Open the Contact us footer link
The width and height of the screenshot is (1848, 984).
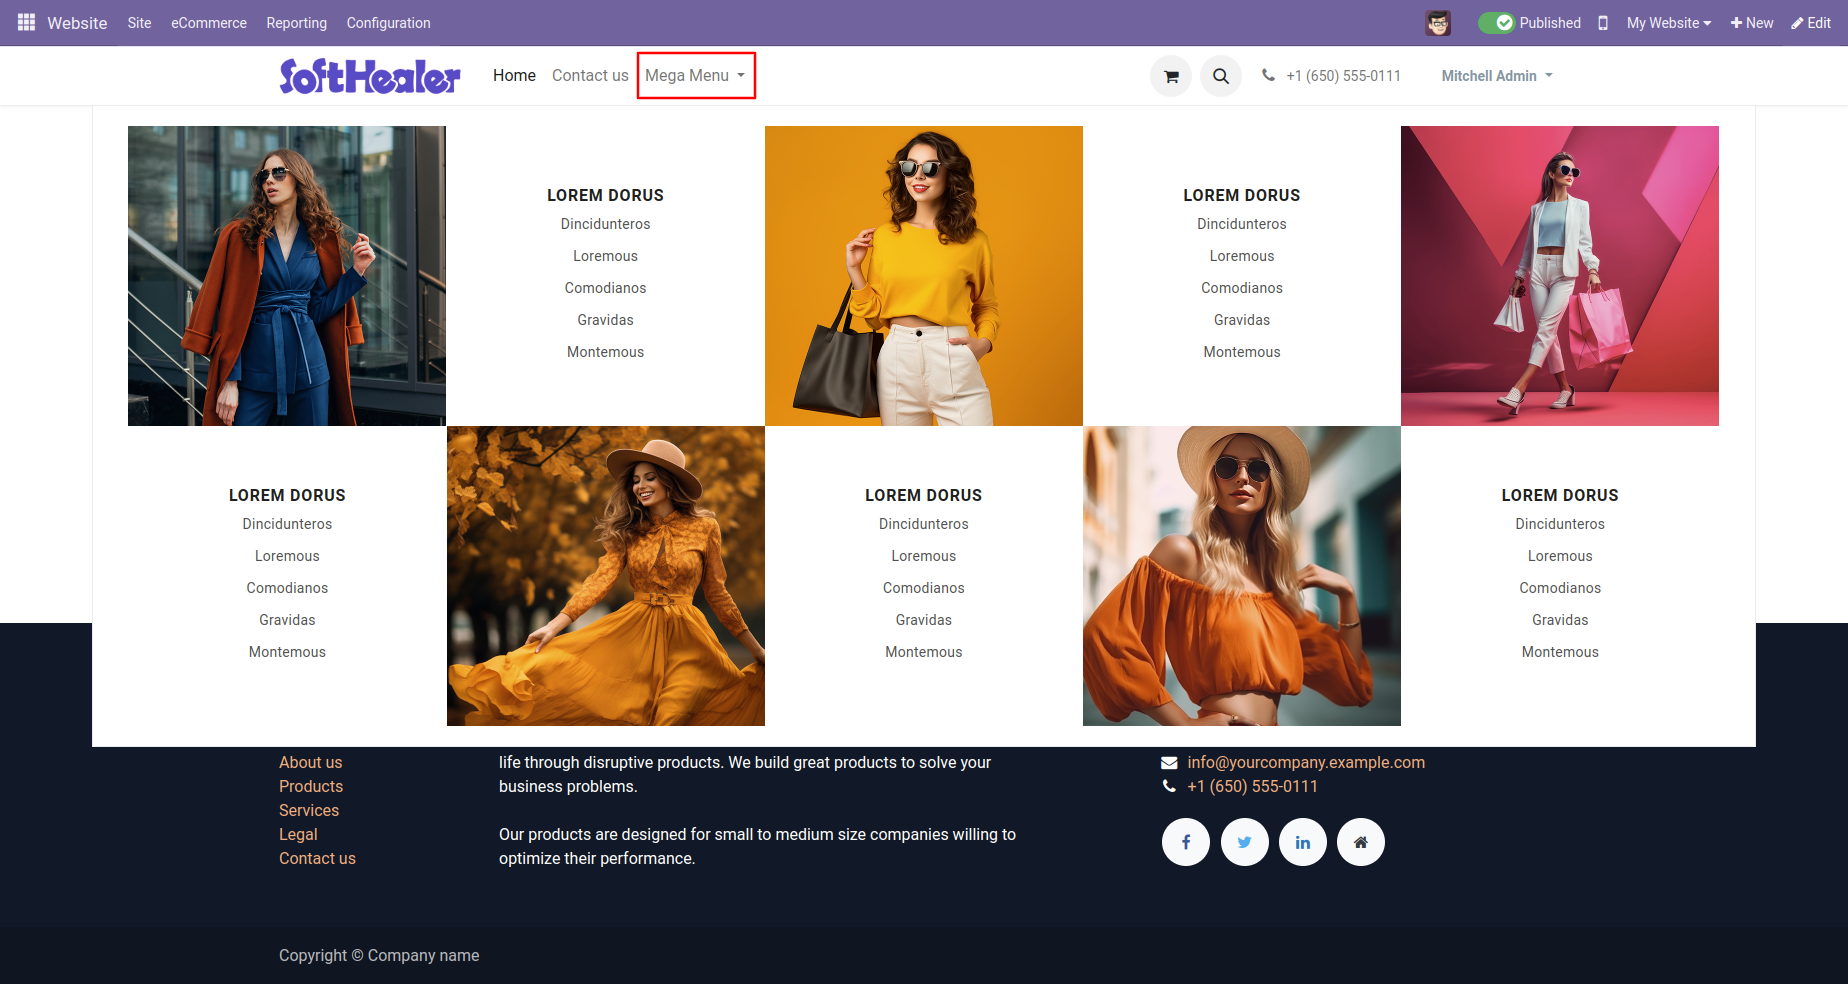317,858
